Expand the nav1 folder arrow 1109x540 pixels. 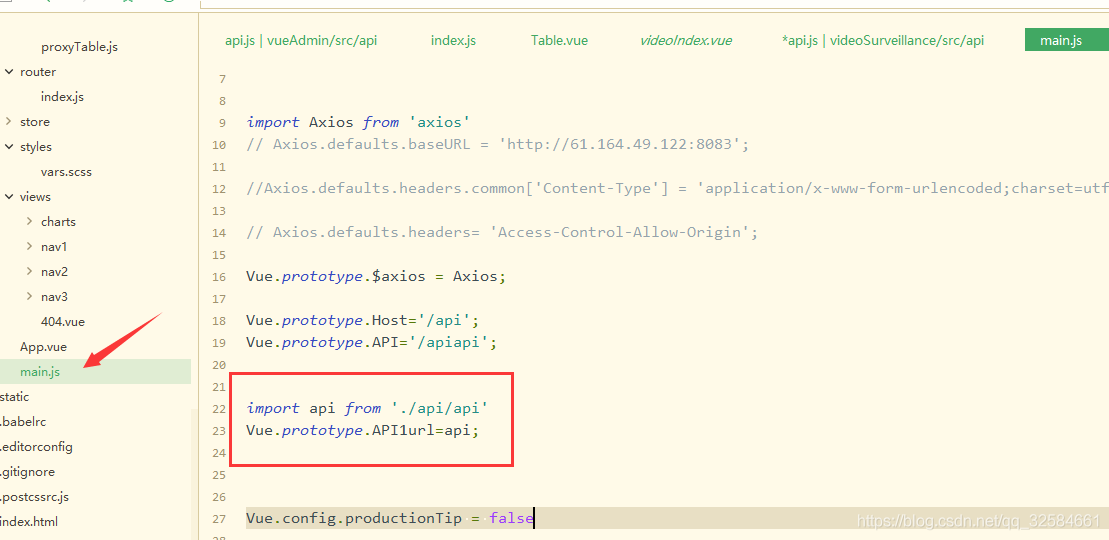click(x=30, y=247)
